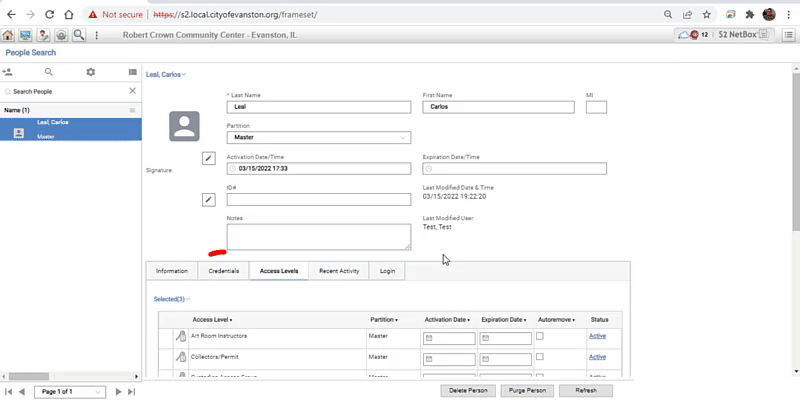Open the page selector 'Page 1 of 1'
The width and height of the screenshot is (800, 400).
click(70, 392)
